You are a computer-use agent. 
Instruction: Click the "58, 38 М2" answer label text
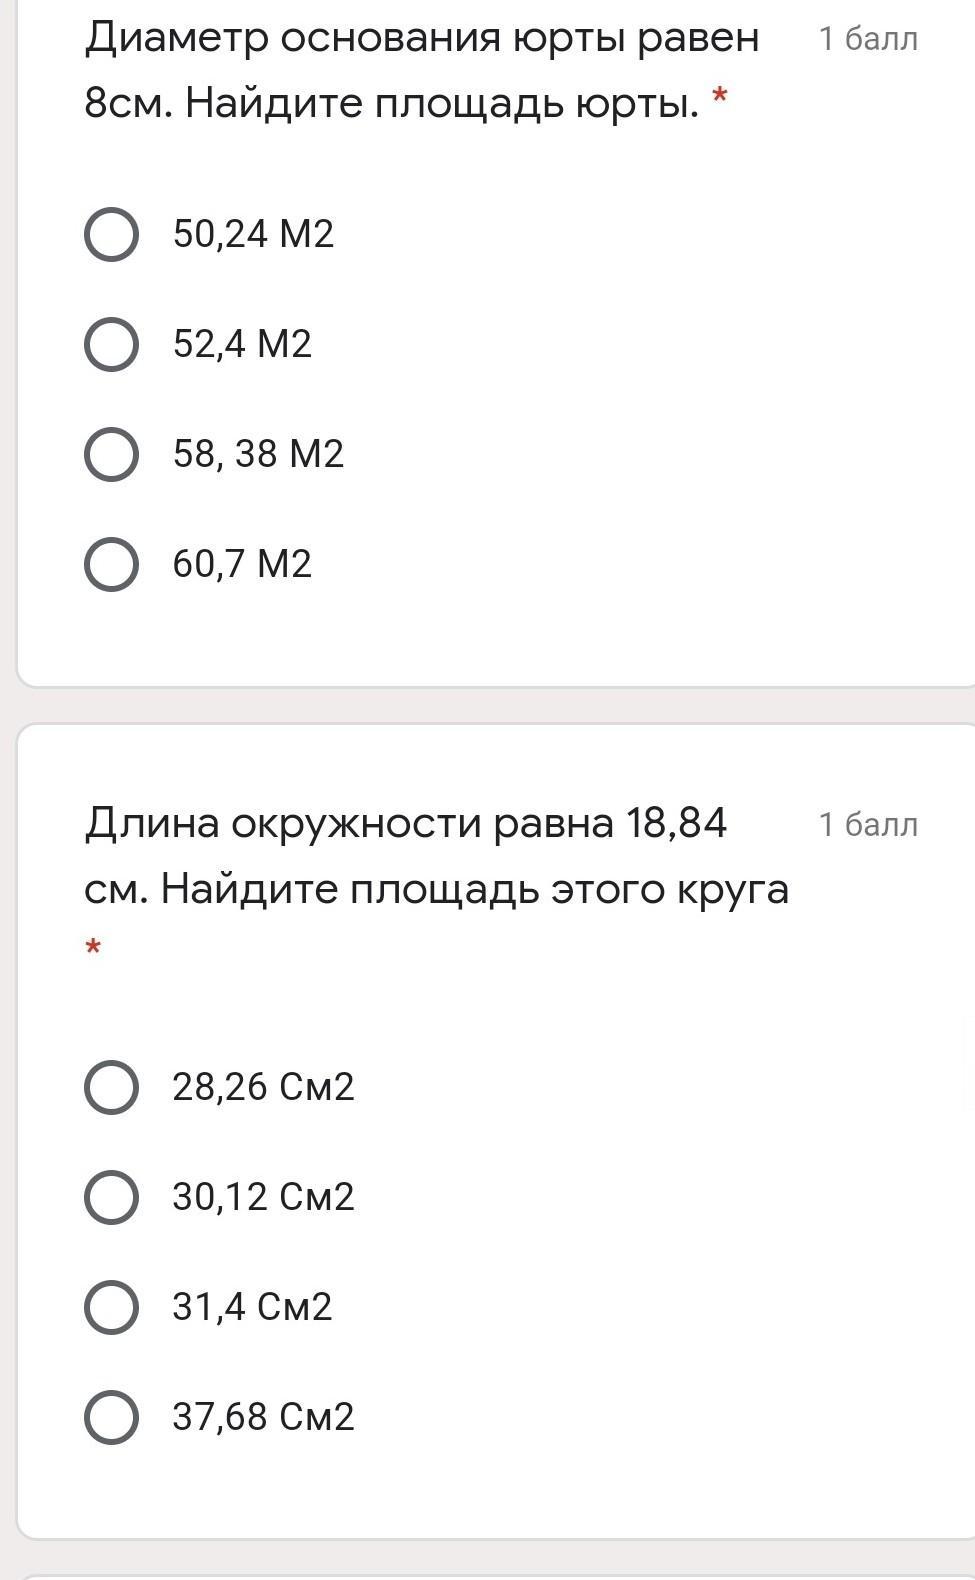click(258, 455)
